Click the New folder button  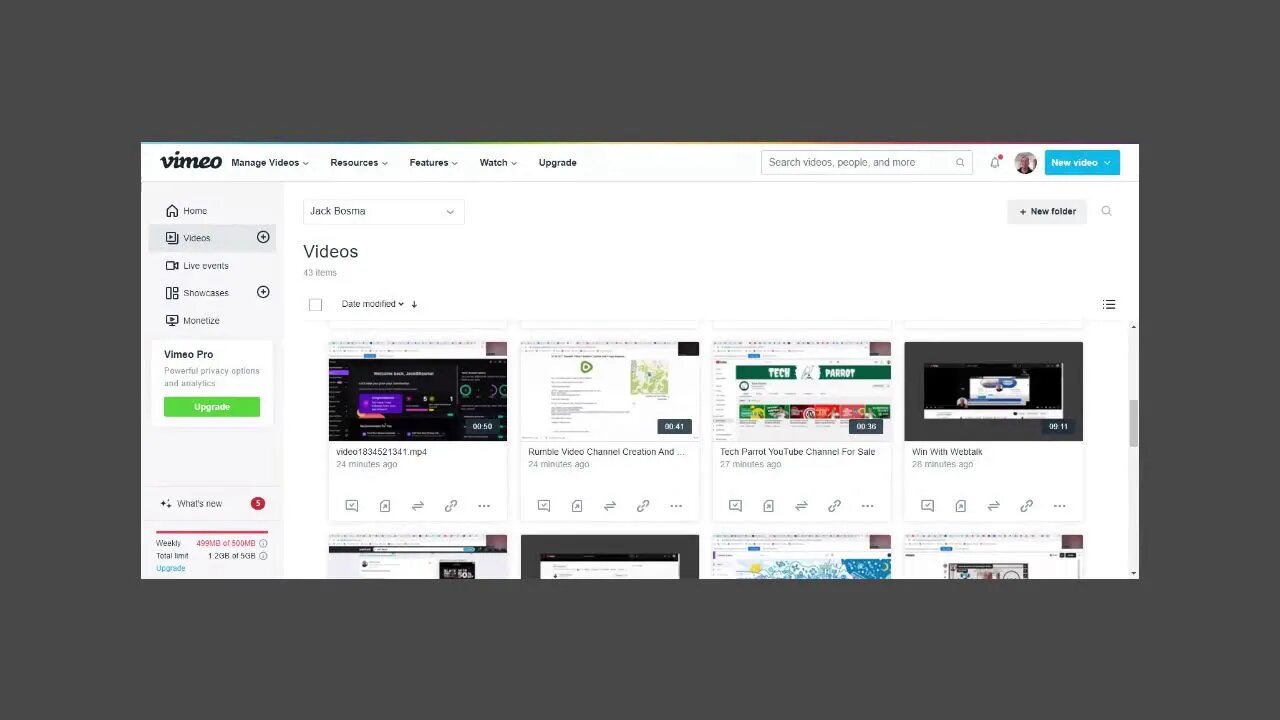(x=1047, y=211)
